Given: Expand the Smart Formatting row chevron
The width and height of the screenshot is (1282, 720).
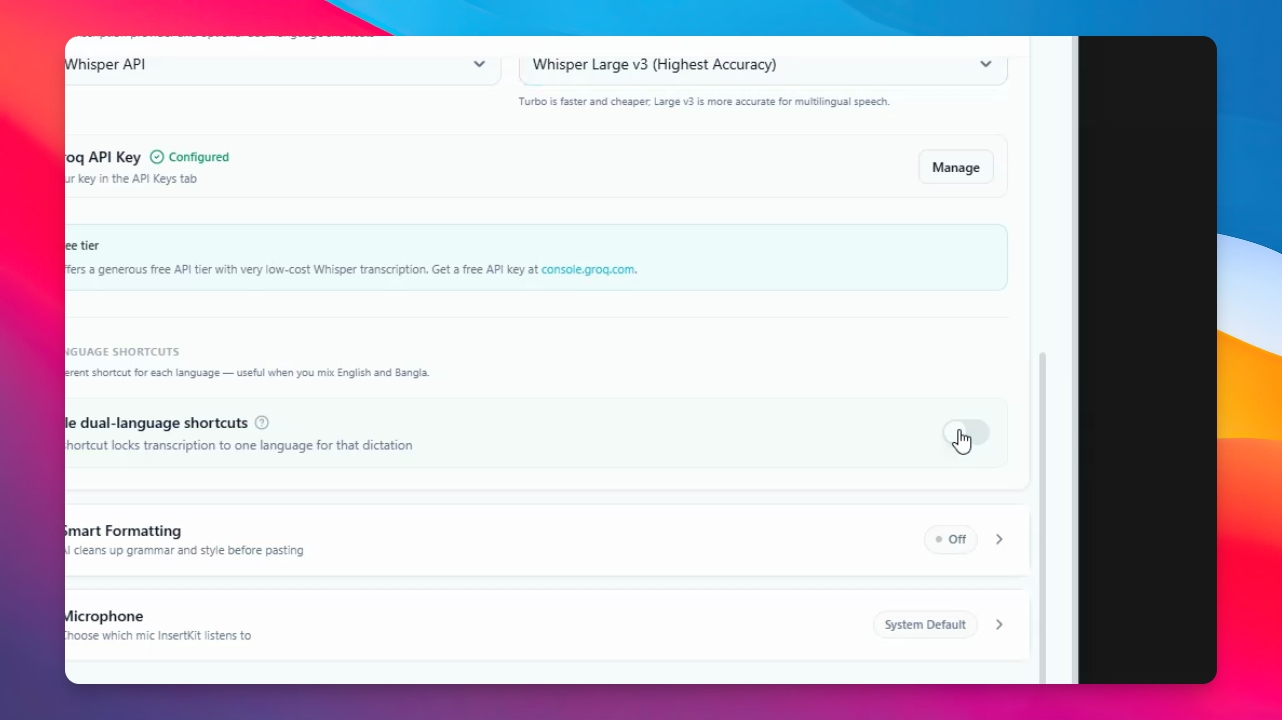Looking at the screenshot, I should tap(999, 539).
